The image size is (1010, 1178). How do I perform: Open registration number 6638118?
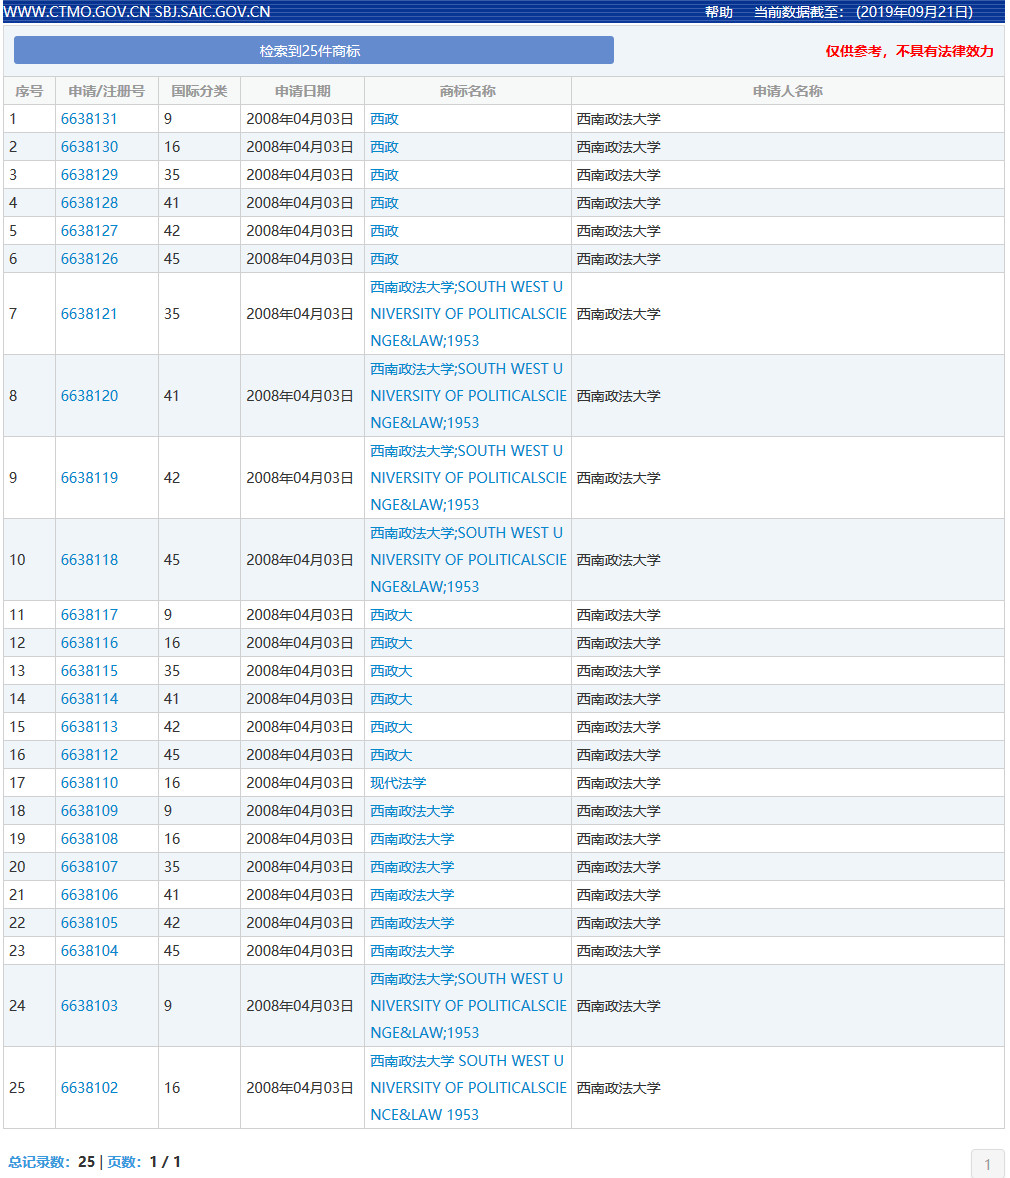pyautogui.click(x=89, y=560)
